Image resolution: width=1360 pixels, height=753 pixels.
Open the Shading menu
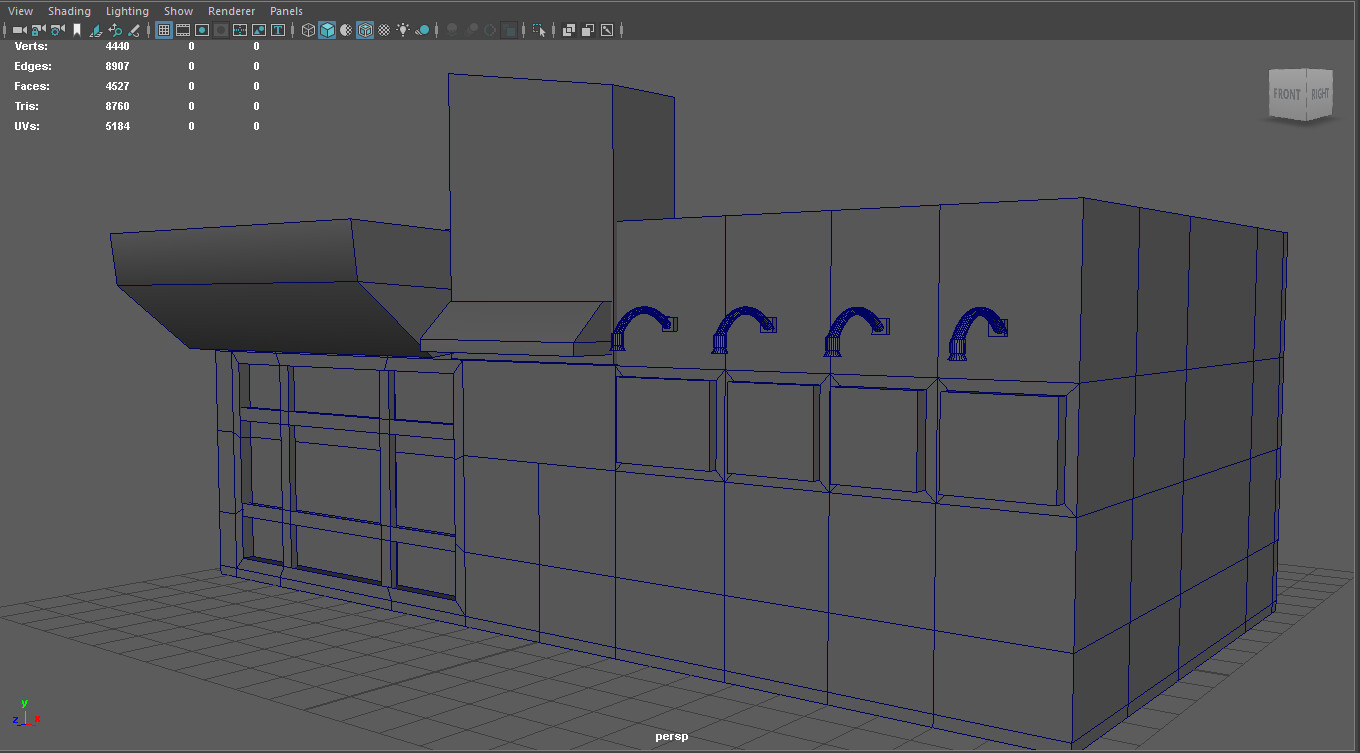[x=69, y=11]
